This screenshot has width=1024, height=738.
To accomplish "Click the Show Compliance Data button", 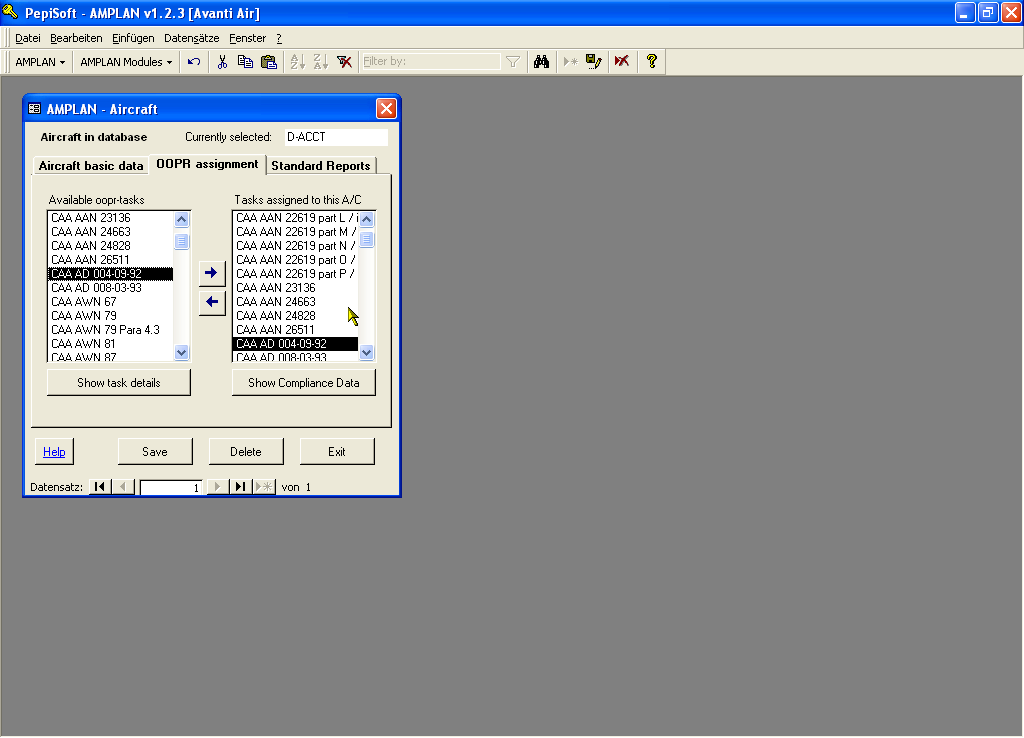I will click(x=304, y=383).
